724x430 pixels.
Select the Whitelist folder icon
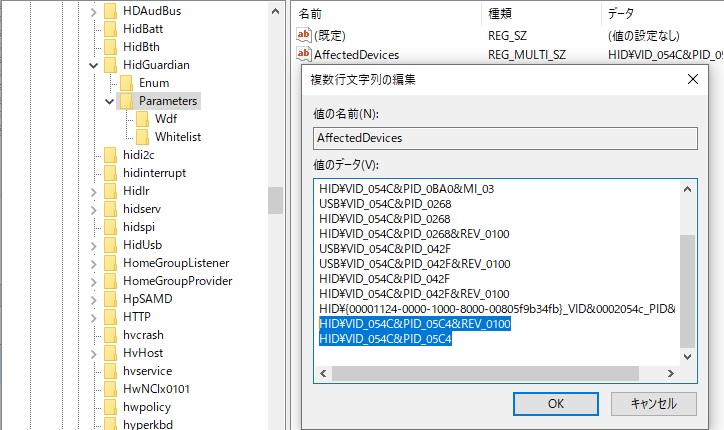point(142,137)
